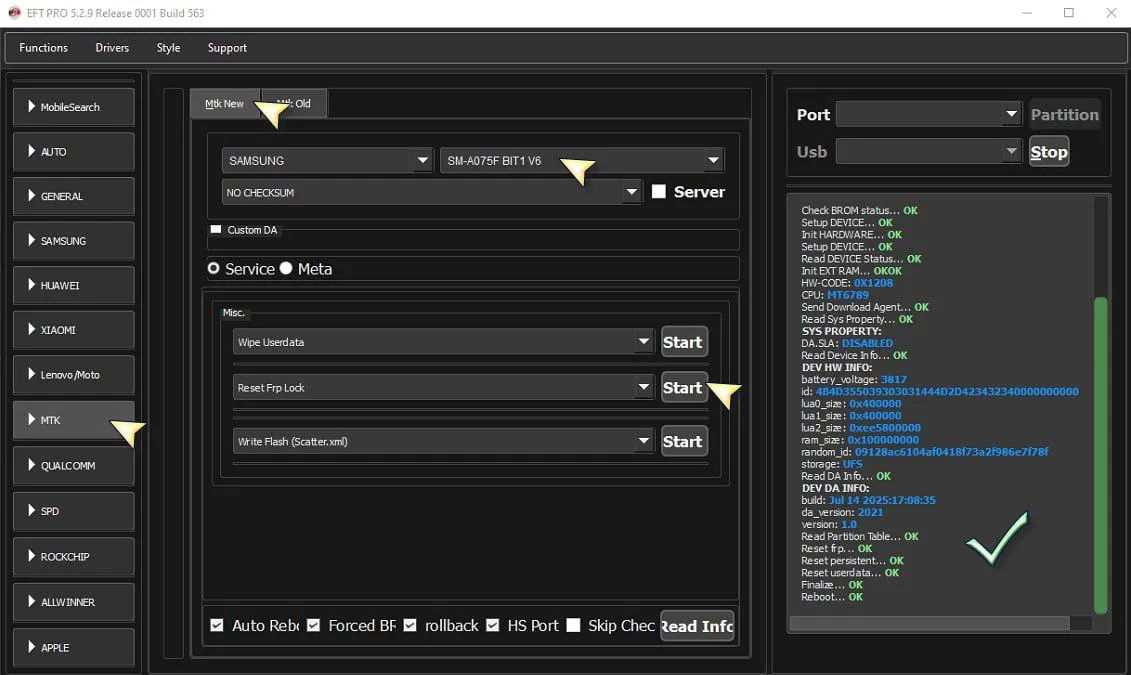The height and width of the screenshot is (675, 1131).
Task: Select the QUALCOMM sidebar entry
Action: point(73,466)
